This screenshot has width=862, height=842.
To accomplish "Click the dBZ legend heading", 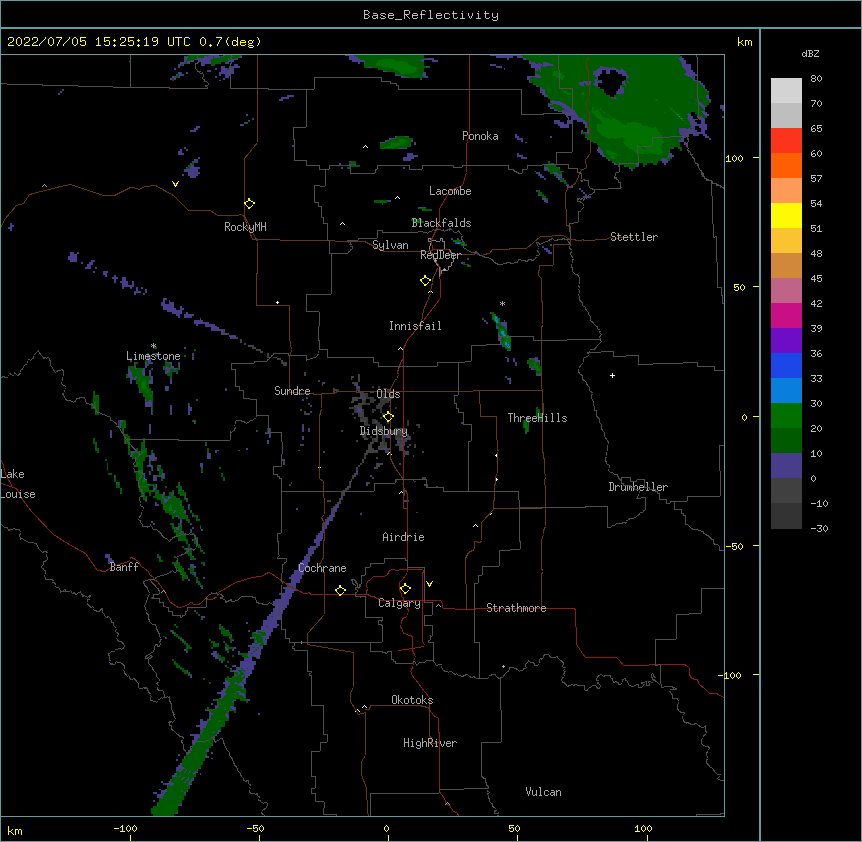I will click(810, 53).
